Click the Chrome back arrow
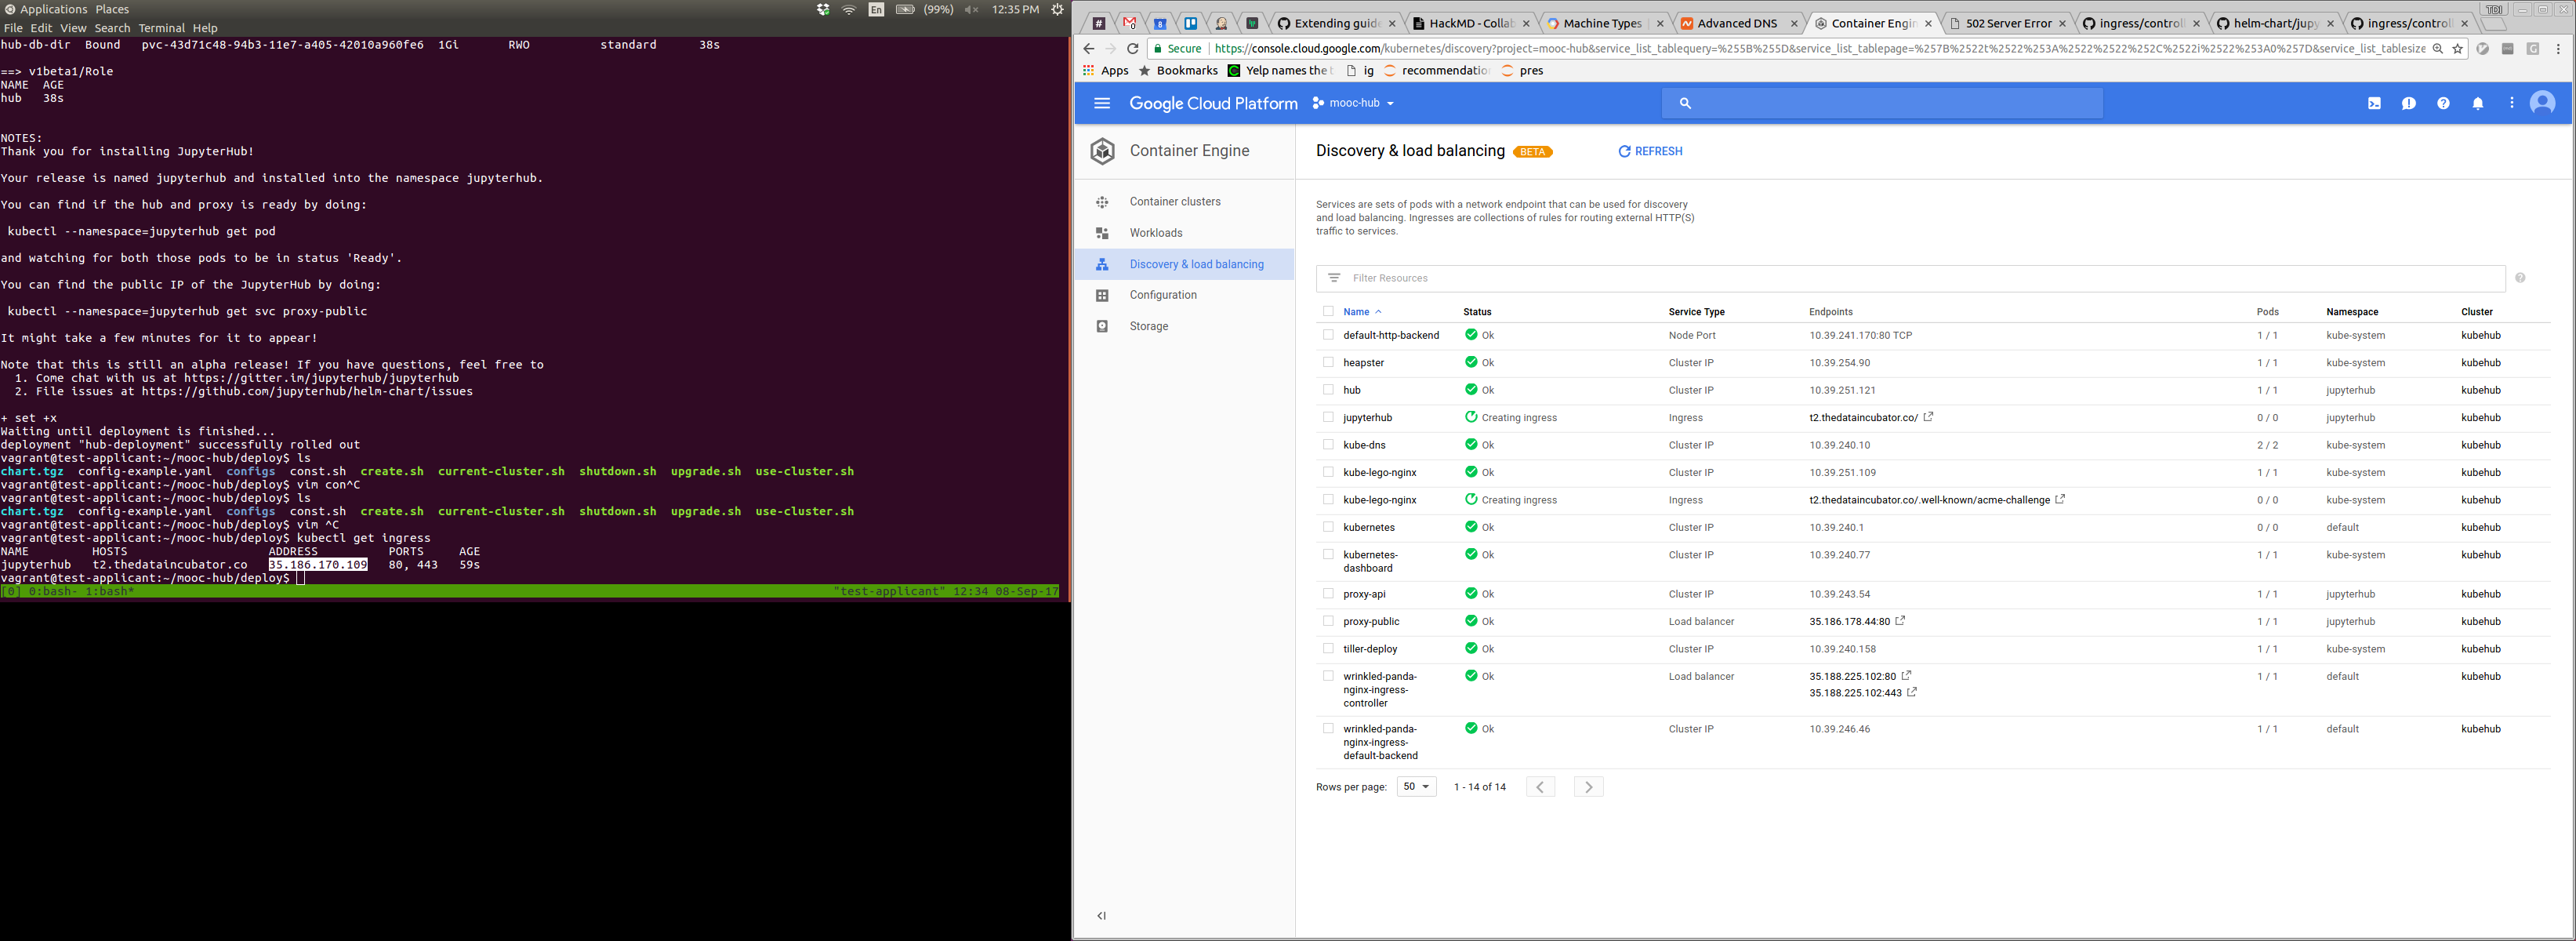 [1088, 48]
